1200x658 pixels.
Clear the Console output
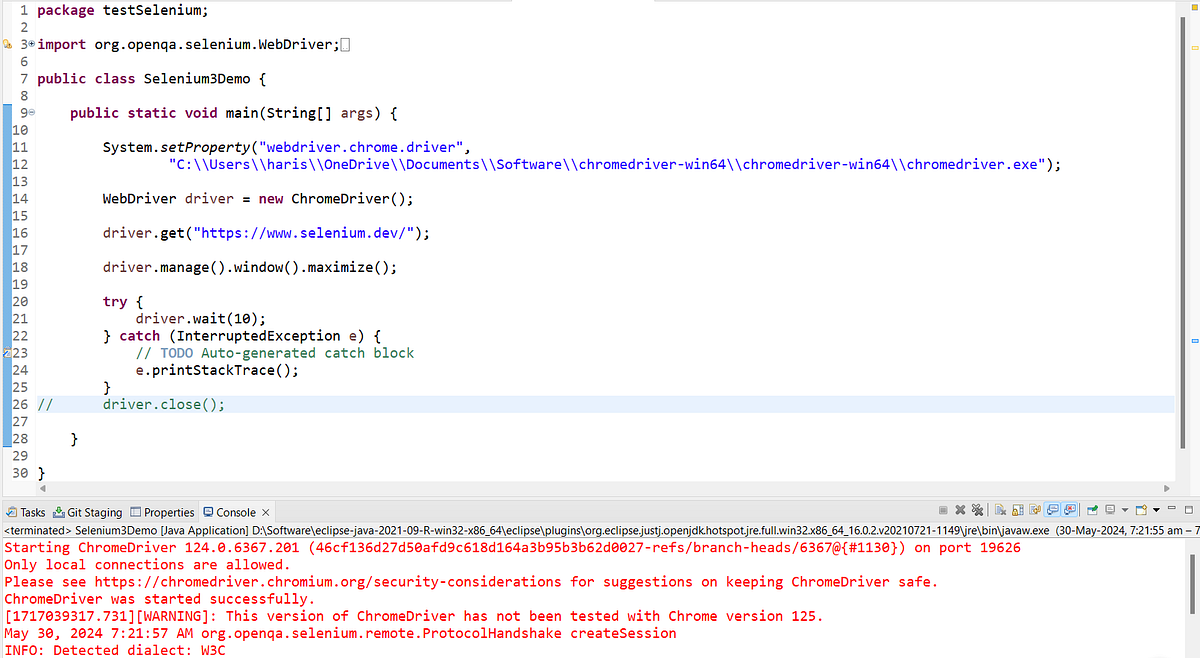coord(1000,511)
